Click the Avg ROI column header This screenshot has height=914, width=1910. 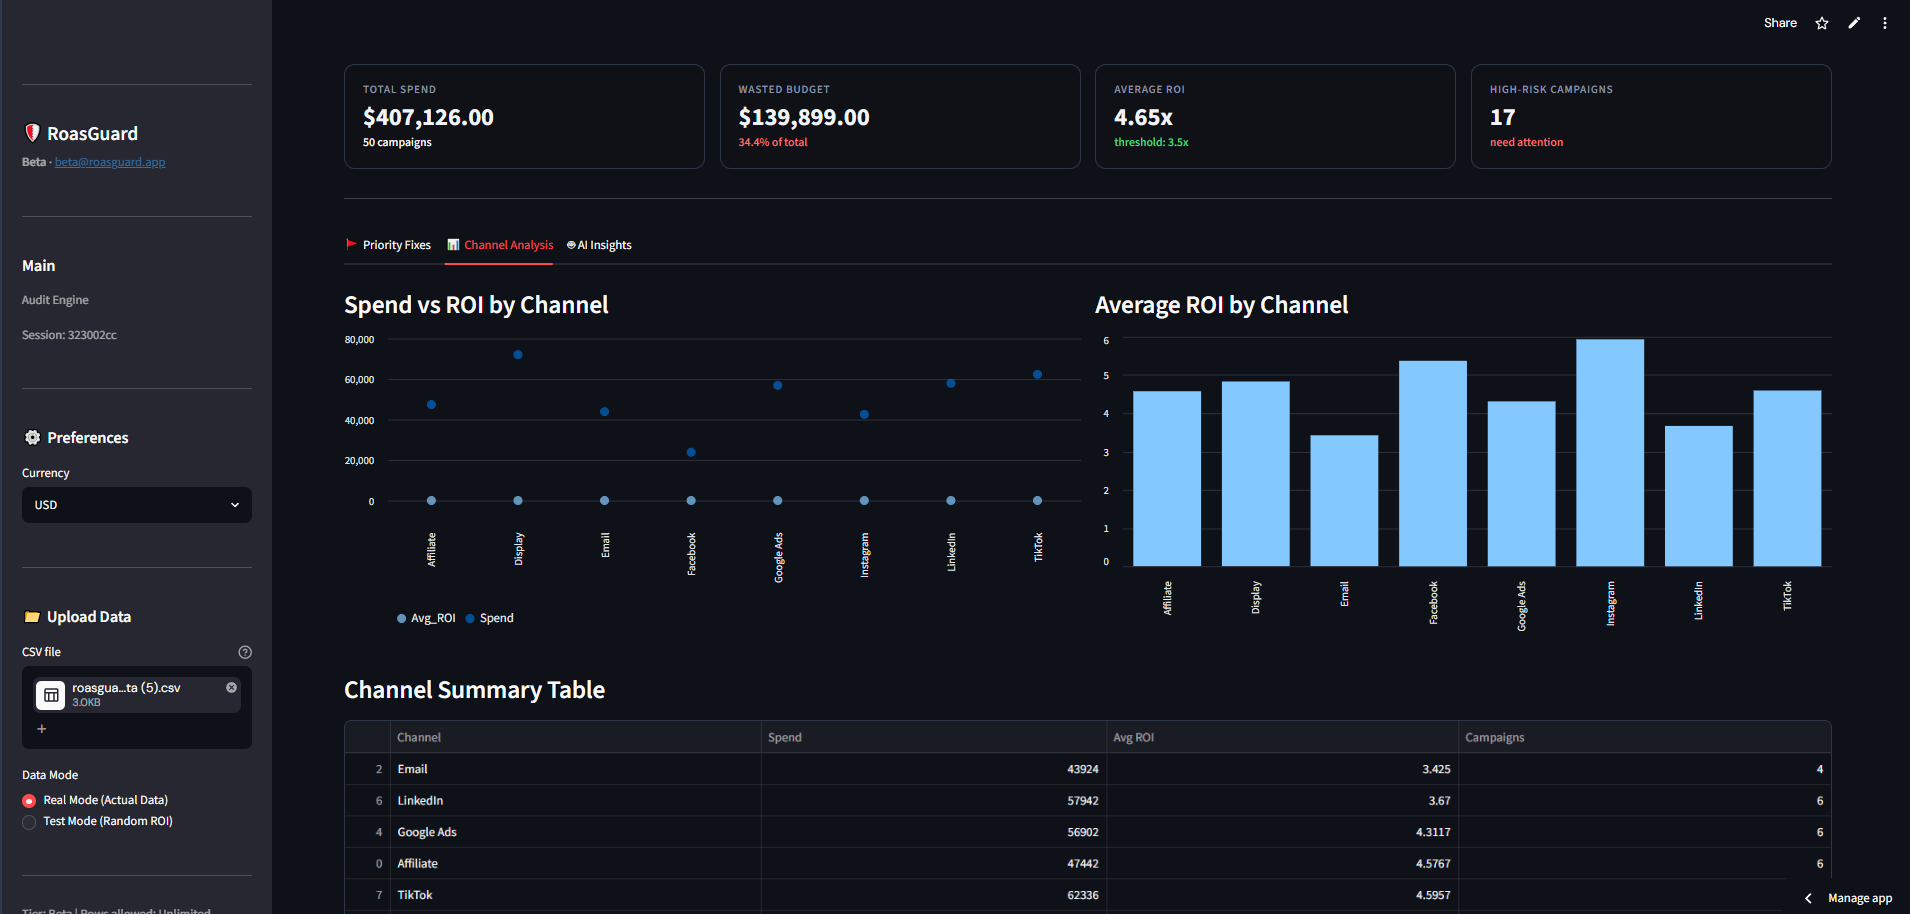1282,737
